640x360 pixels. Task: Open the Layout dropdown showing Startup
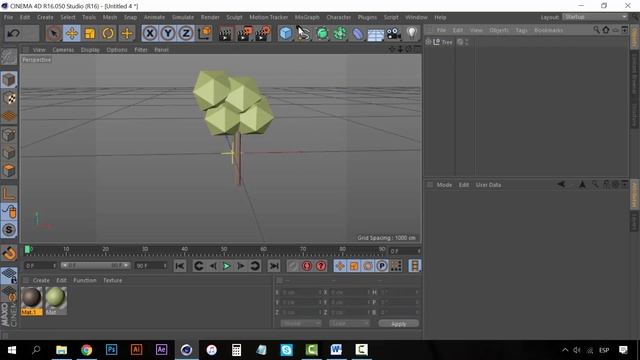595,17
